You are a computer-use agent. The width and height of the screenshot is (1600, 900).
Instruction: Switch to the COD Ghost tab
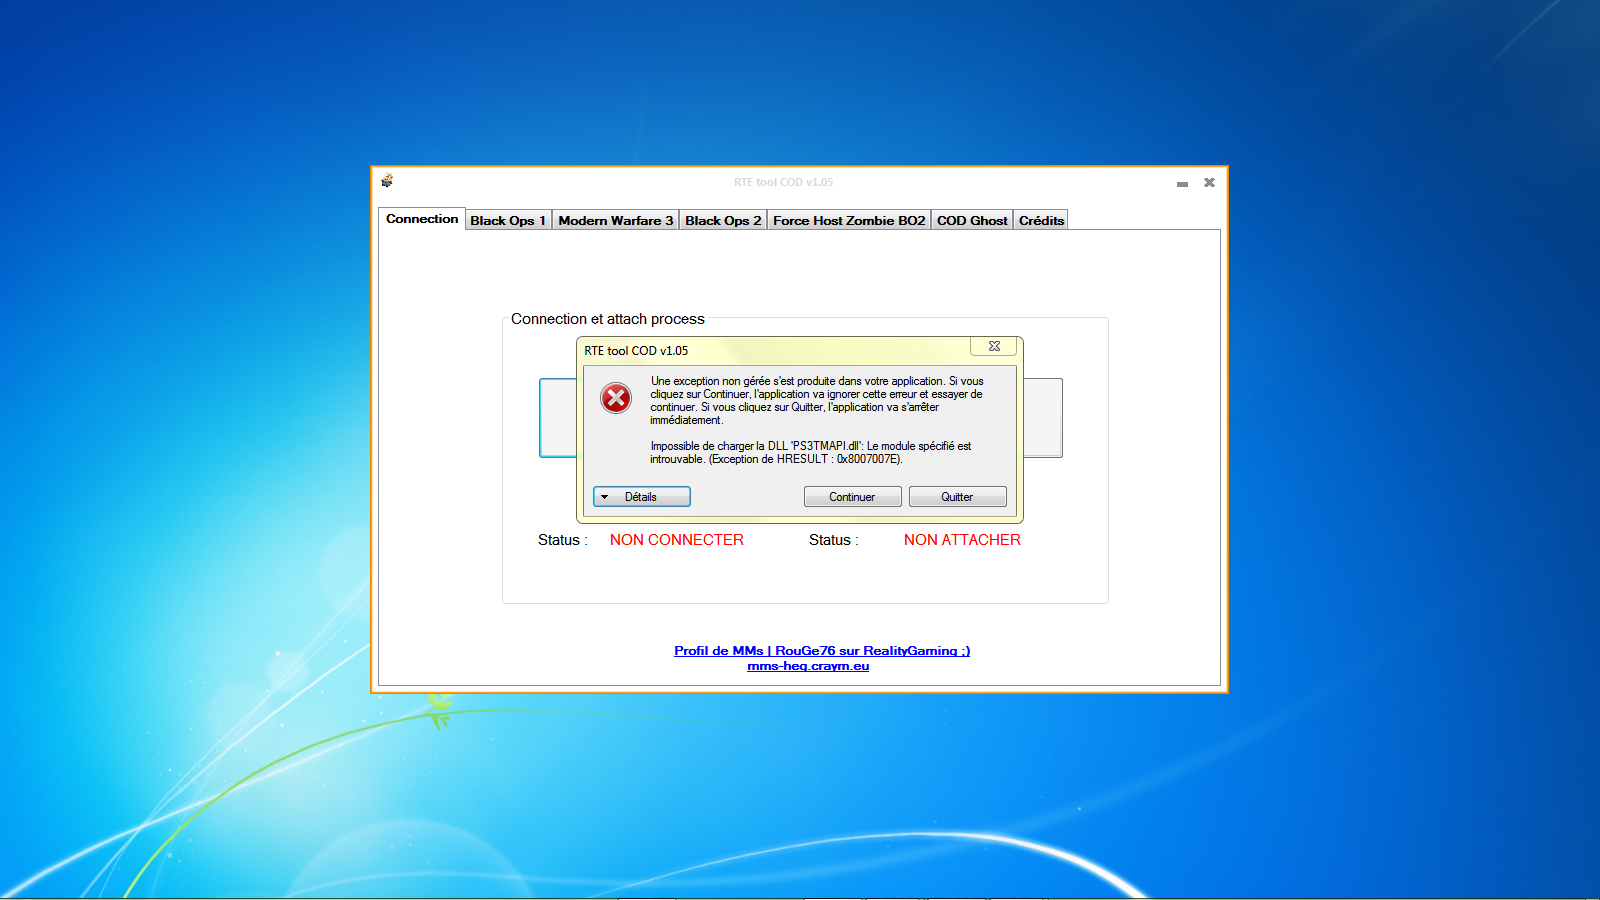972,221
